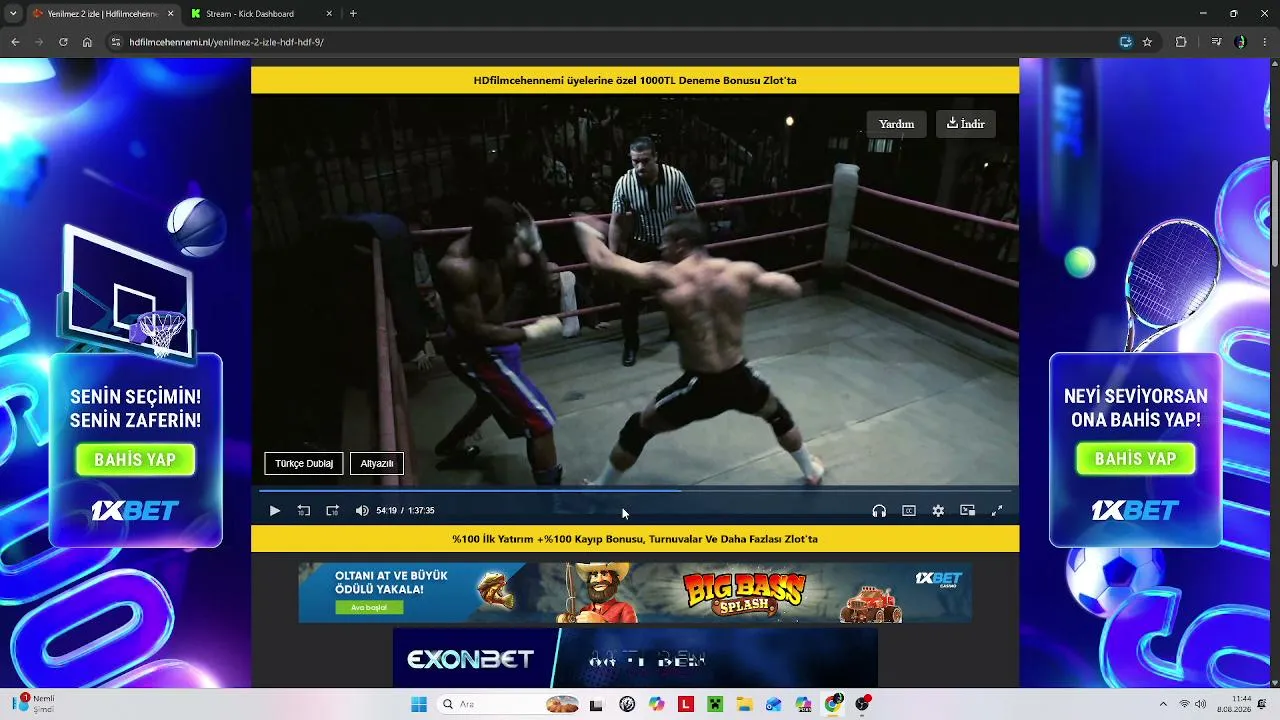1280x720 pixels.
Task: Open the %100 İlk Yatırım bonus banner
Action: [x=635, y=539]
